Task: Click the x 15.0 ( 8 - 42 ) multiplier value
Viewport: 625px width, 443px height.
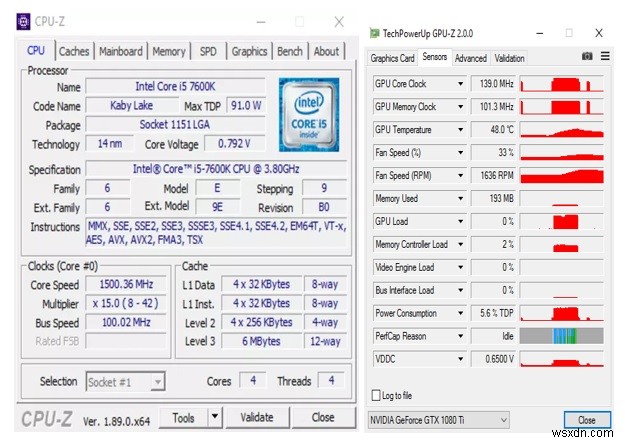Action: click(126, 303)
